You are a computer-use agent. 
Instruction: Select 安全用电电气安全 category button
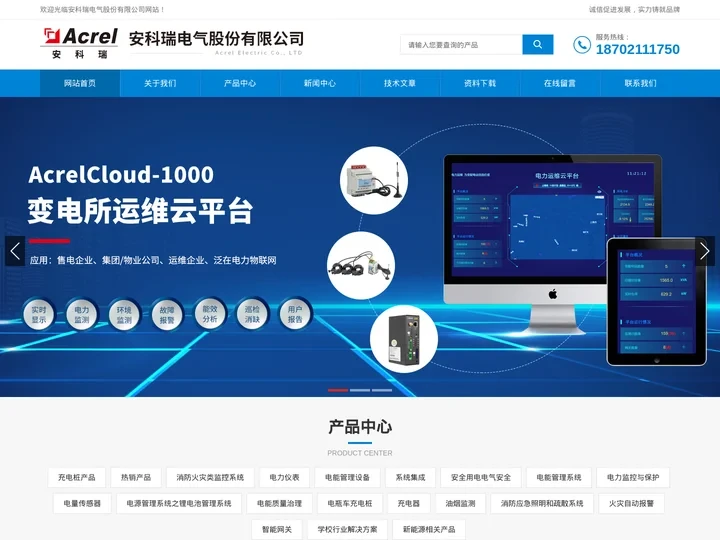[481, 478]
